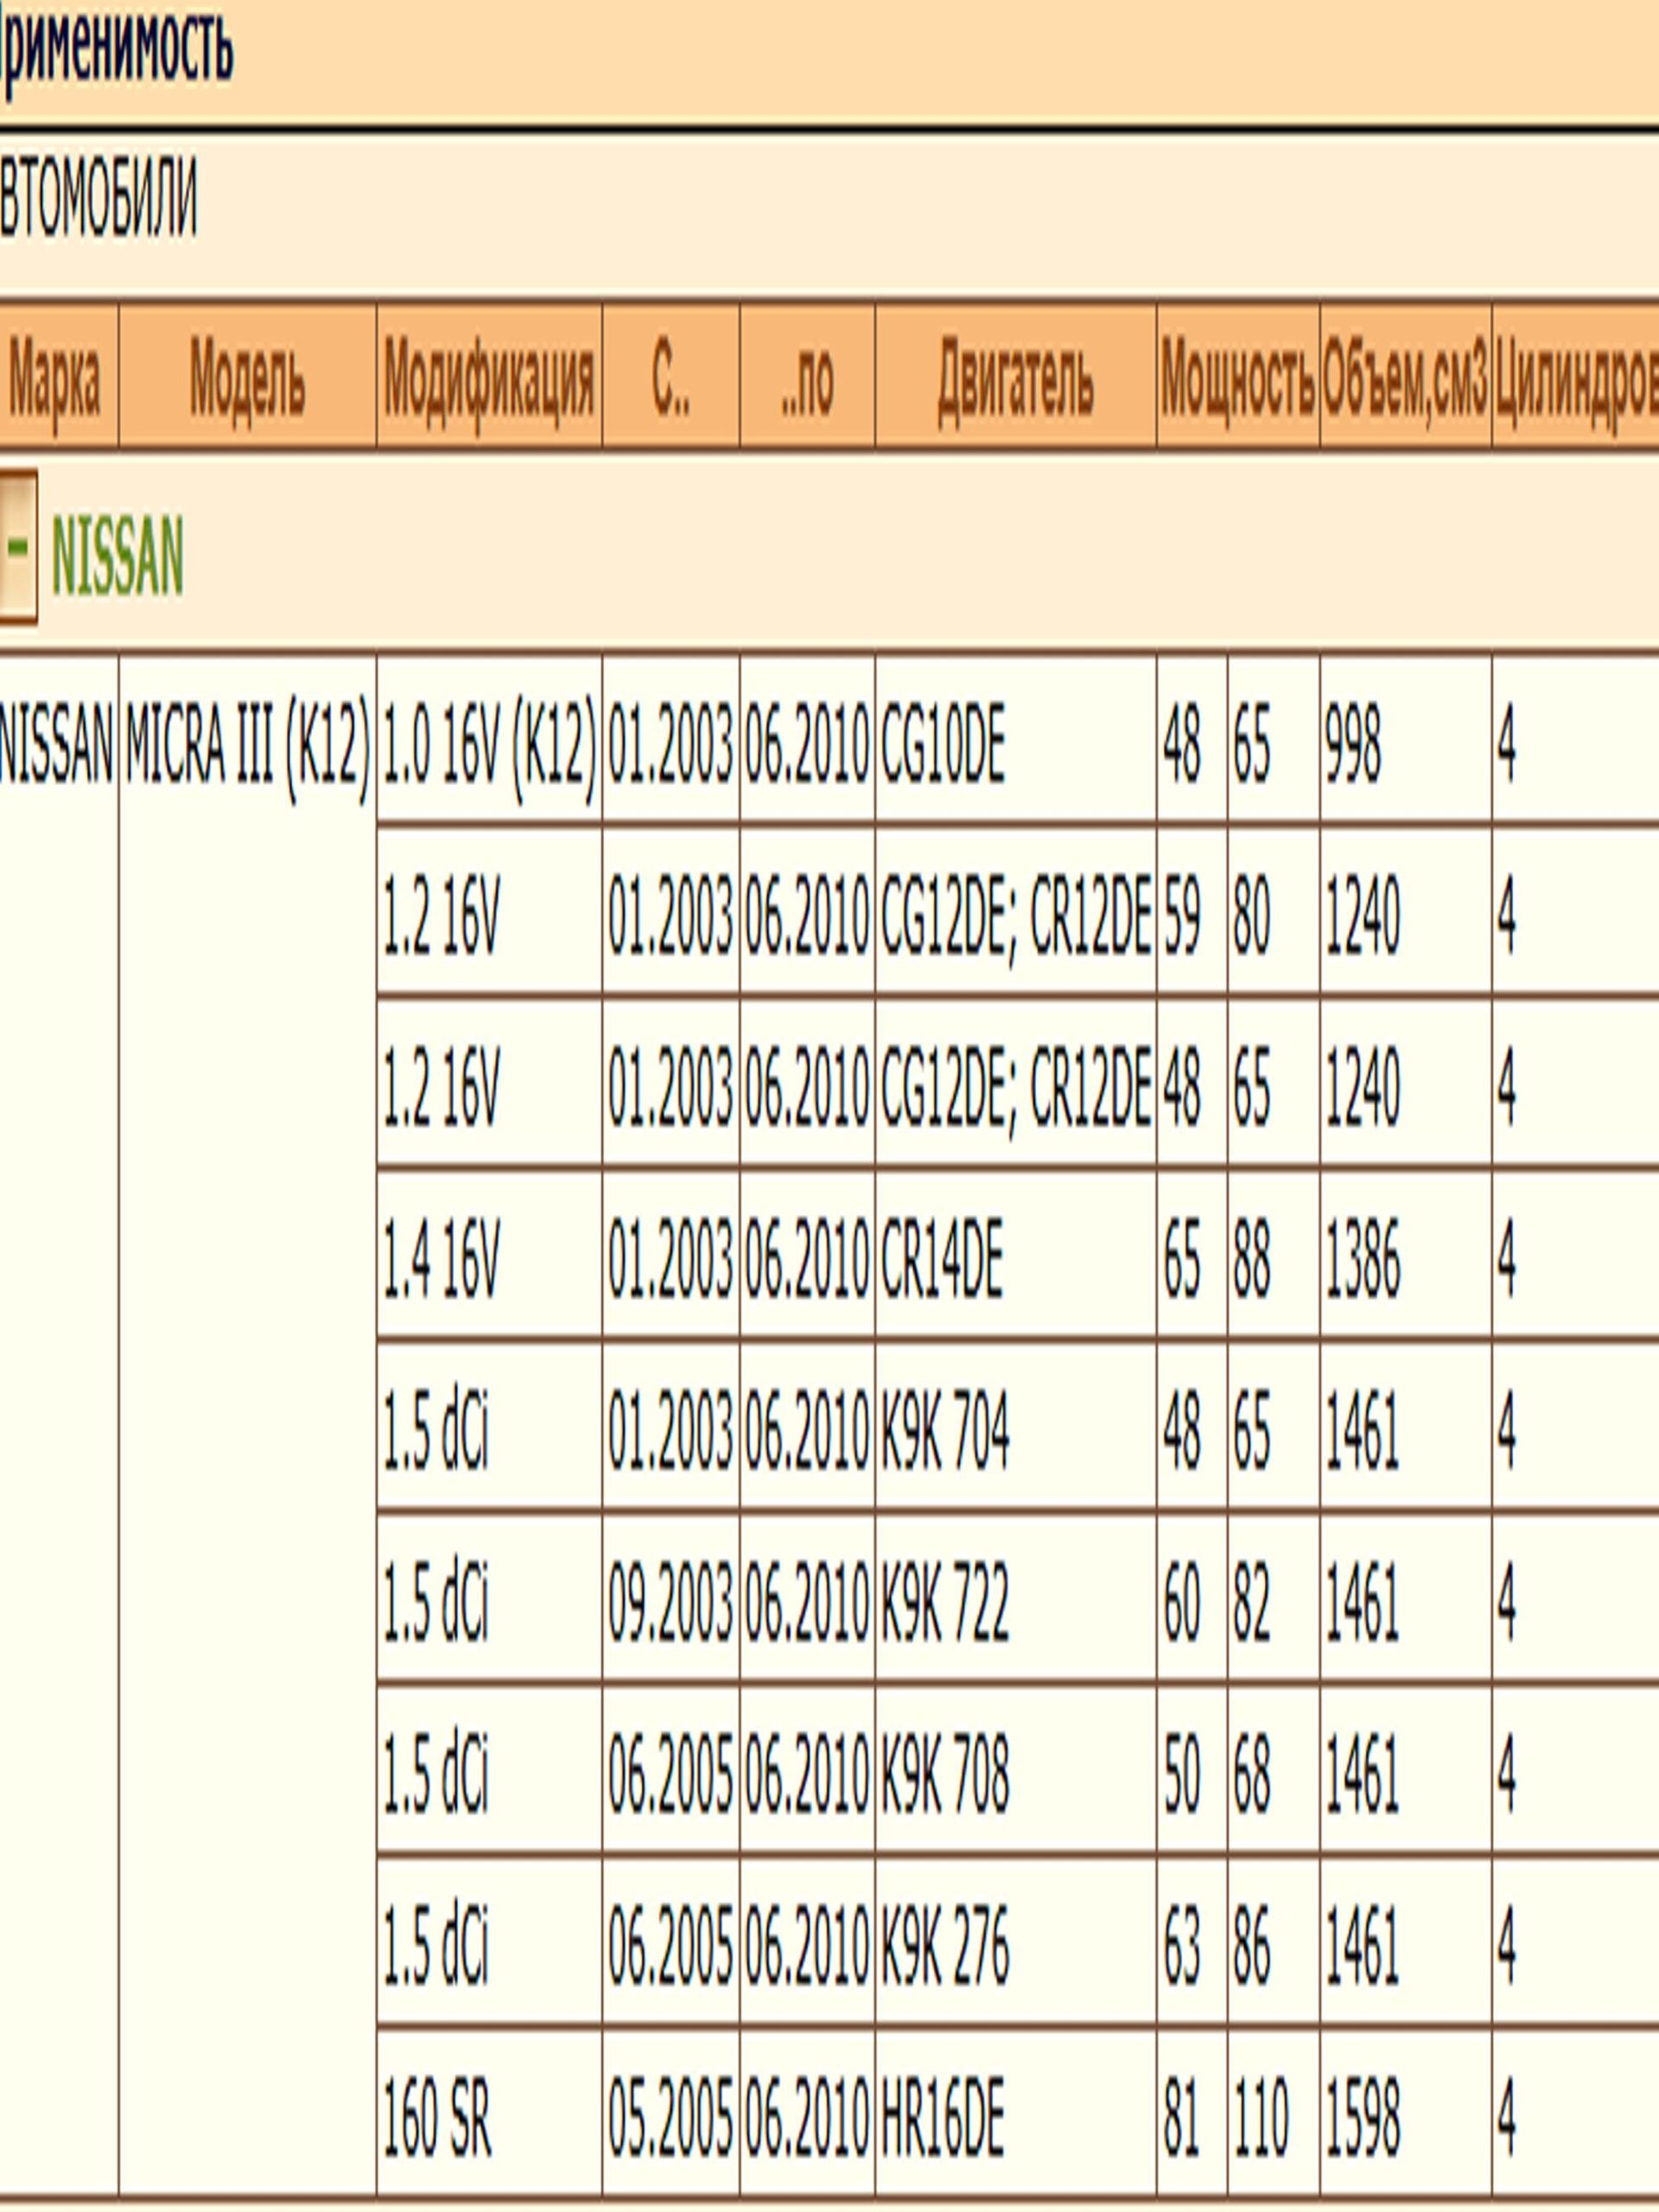Click the ..по end date header

(x=807, y=380)
